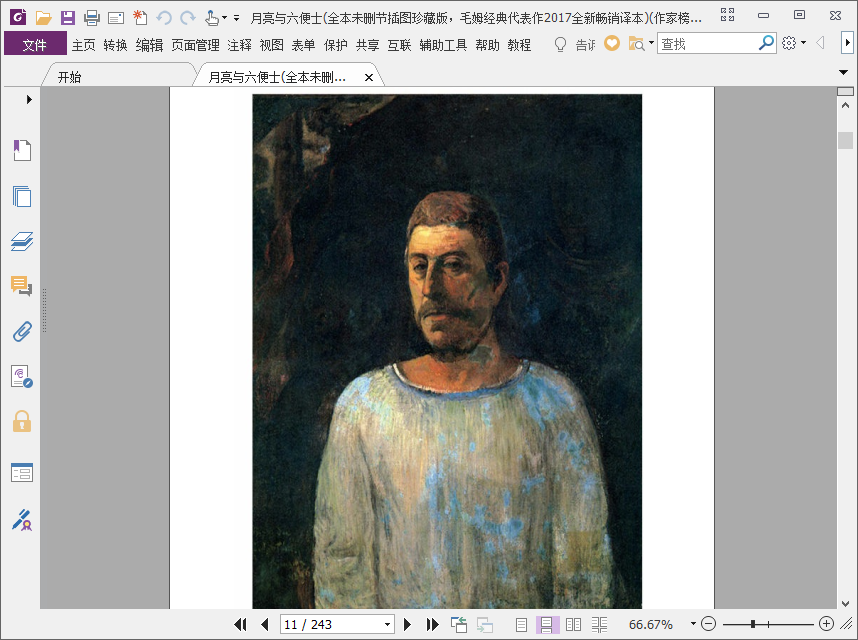
Task: Go to the first page
Action: click(240, 624)
